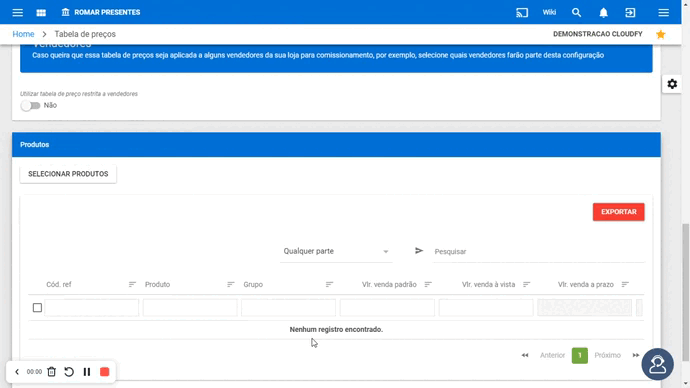Click Tabela de preços breadcrumb text

tap(85, 34)
